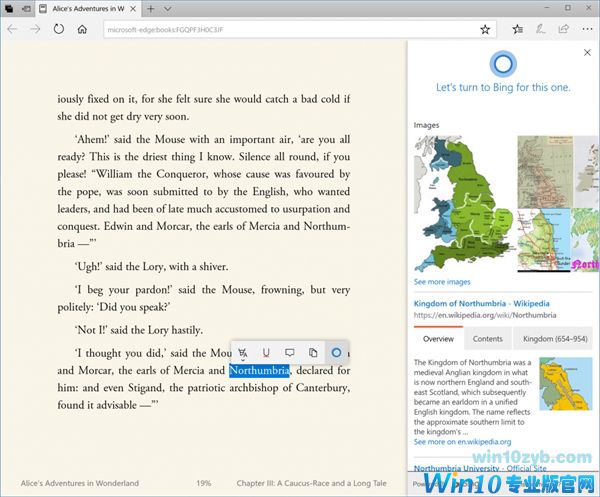Copy the selected text with the copy icon
The height and width of the screenshot is (497, 600).
pyautogui.click(x=313, y=352)
